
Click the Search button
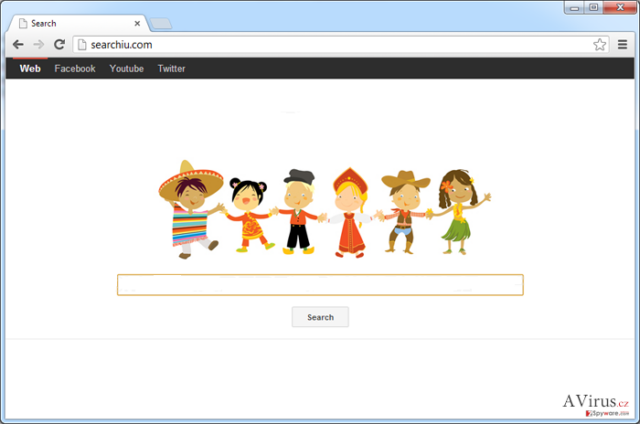click(x=320, y=317)
